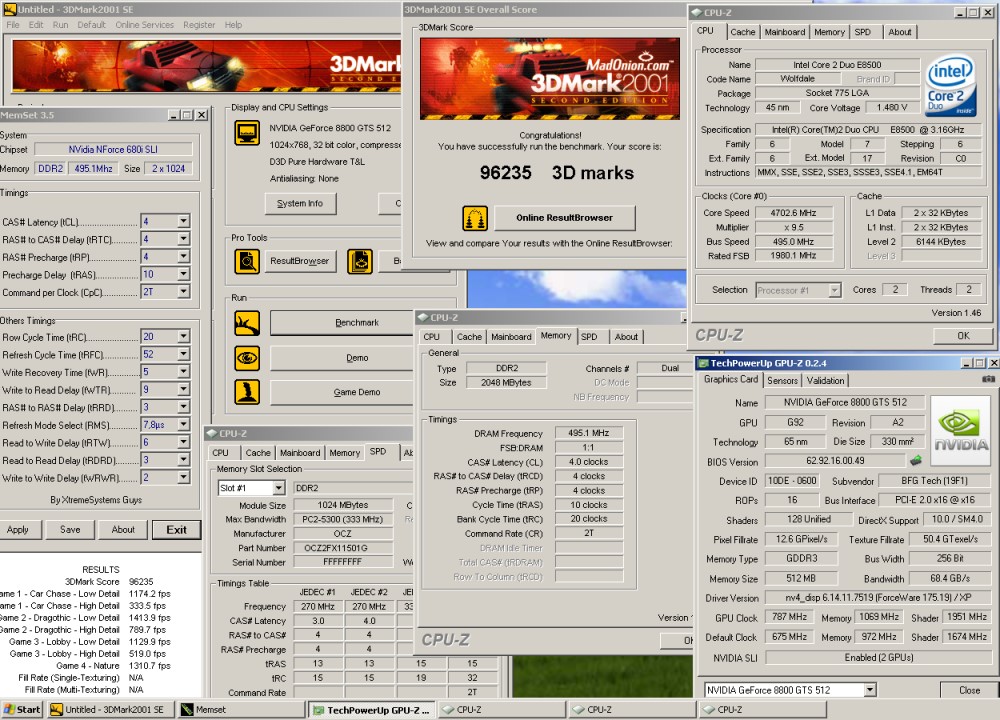Viewport: 1000px width, 720px height.
Task: Click the monitor icon in Display and CPU Settings
Action: (x=246, y=133)
